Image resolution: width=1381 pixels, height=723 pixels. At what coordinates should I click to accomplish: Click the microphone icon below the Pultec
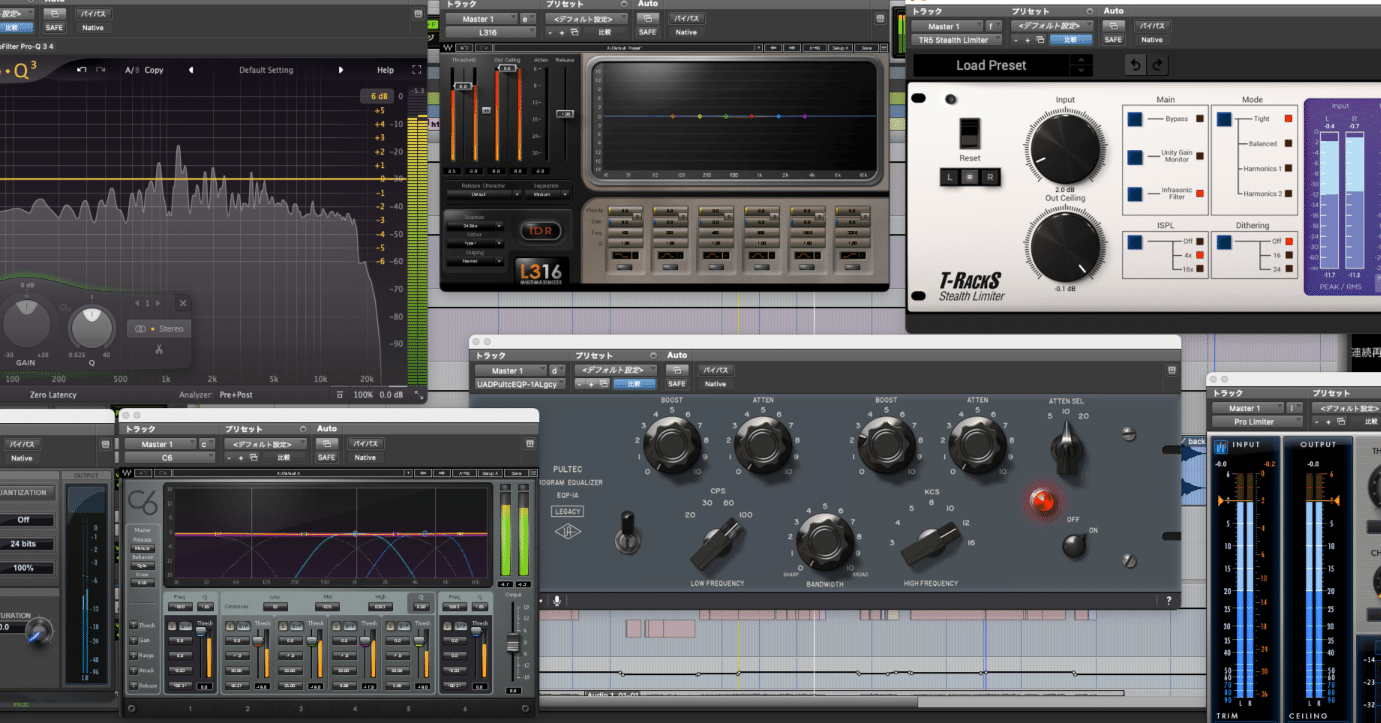pos(557,600)
